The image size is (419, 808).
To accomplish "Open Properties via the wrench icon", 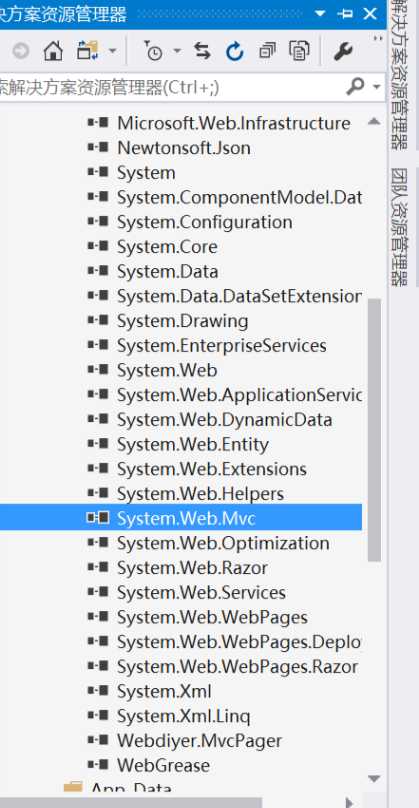I will pyautogui.click(x=343, y=51).
